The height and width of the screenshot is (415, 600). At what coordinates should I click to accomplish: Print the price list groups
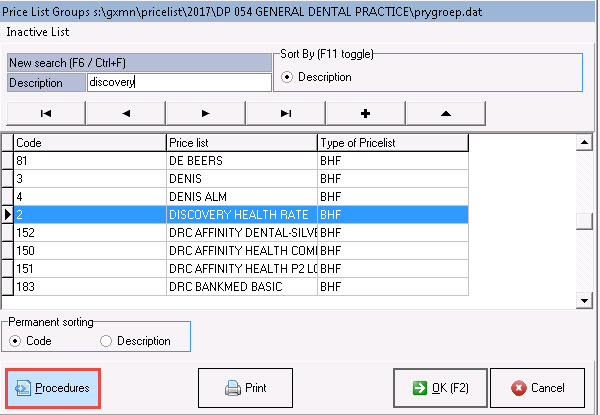(245, 387)
